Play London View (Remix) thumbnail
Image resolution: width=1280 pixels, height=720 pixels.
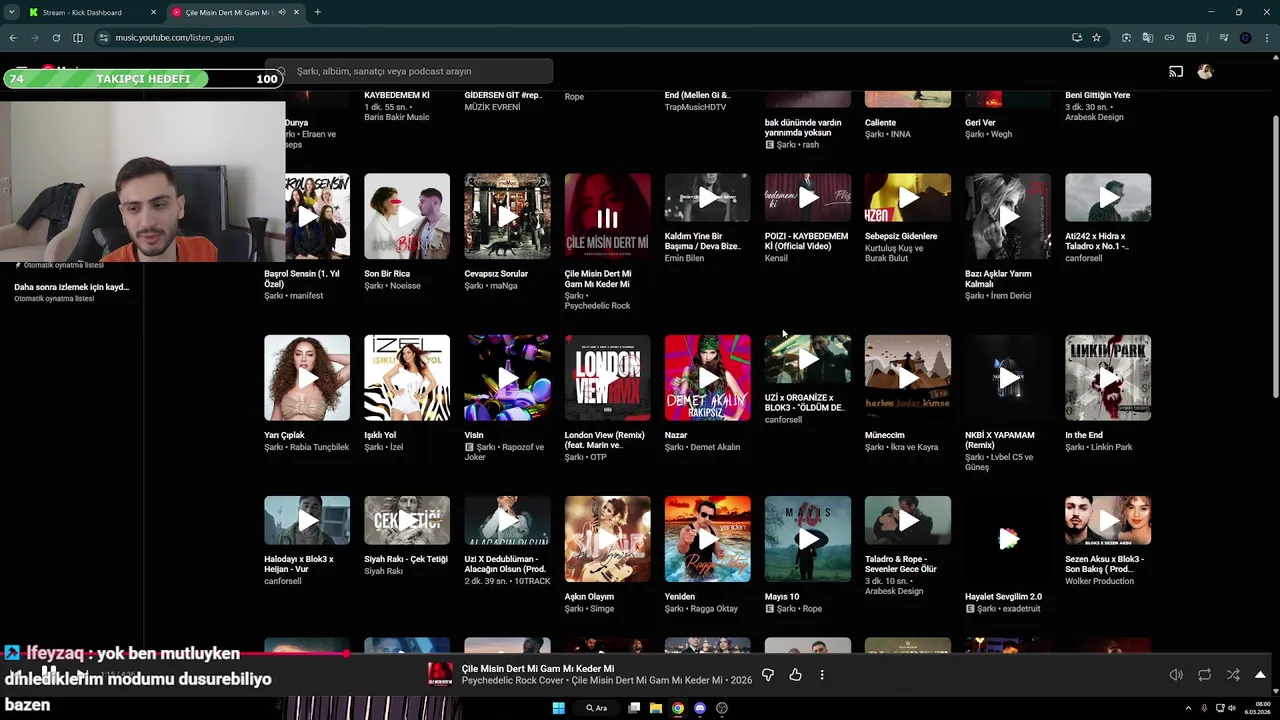coord(607,377)
